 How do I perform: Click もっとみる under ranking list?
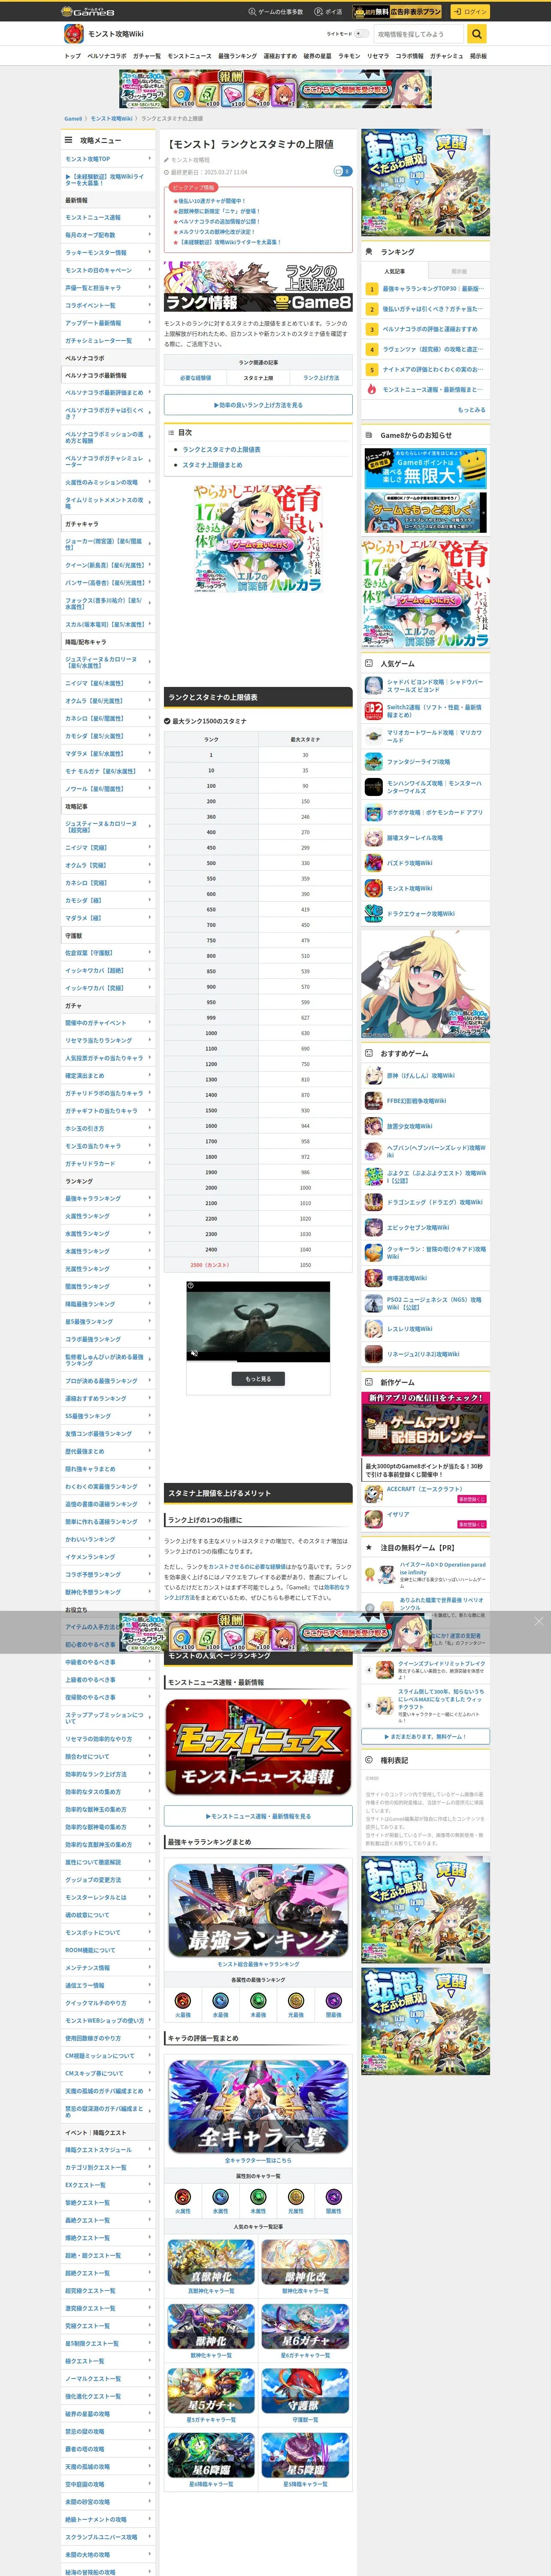click(471, 409)
